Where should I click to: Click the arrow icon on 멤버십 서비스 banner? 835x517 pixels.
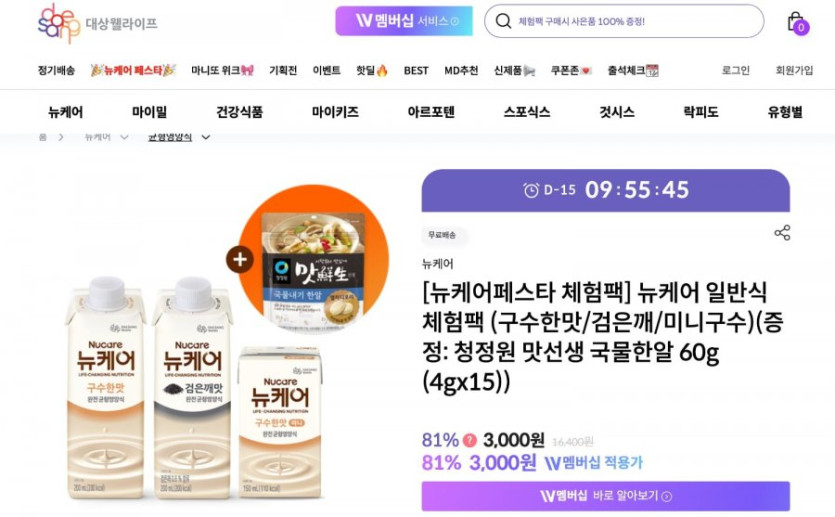click(x=455, y=21)
